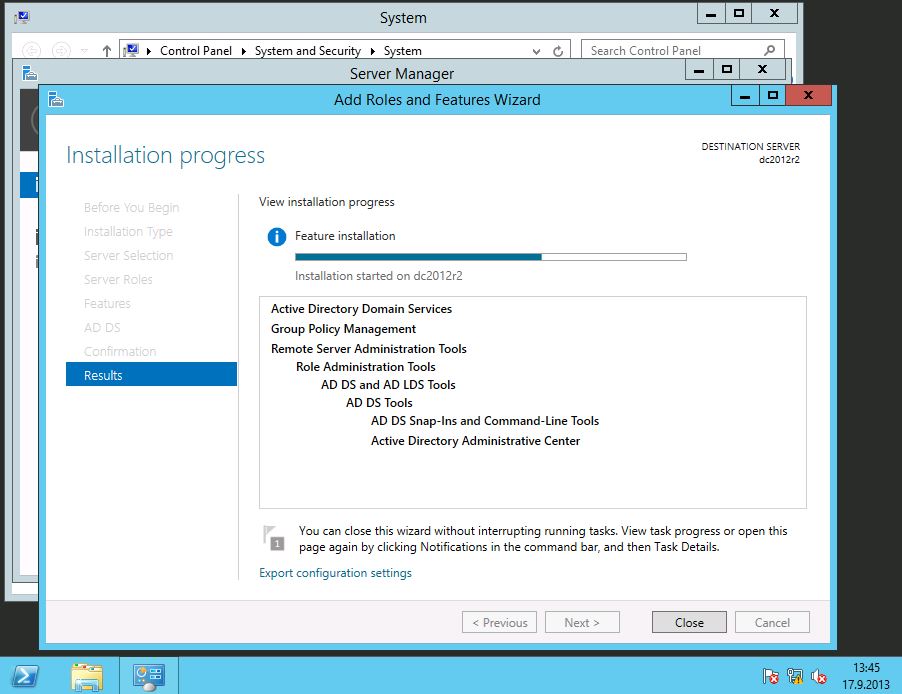The height and width of the screenshot is (694, 902).
Task: Click the Next button
Action: pos(582,622)
